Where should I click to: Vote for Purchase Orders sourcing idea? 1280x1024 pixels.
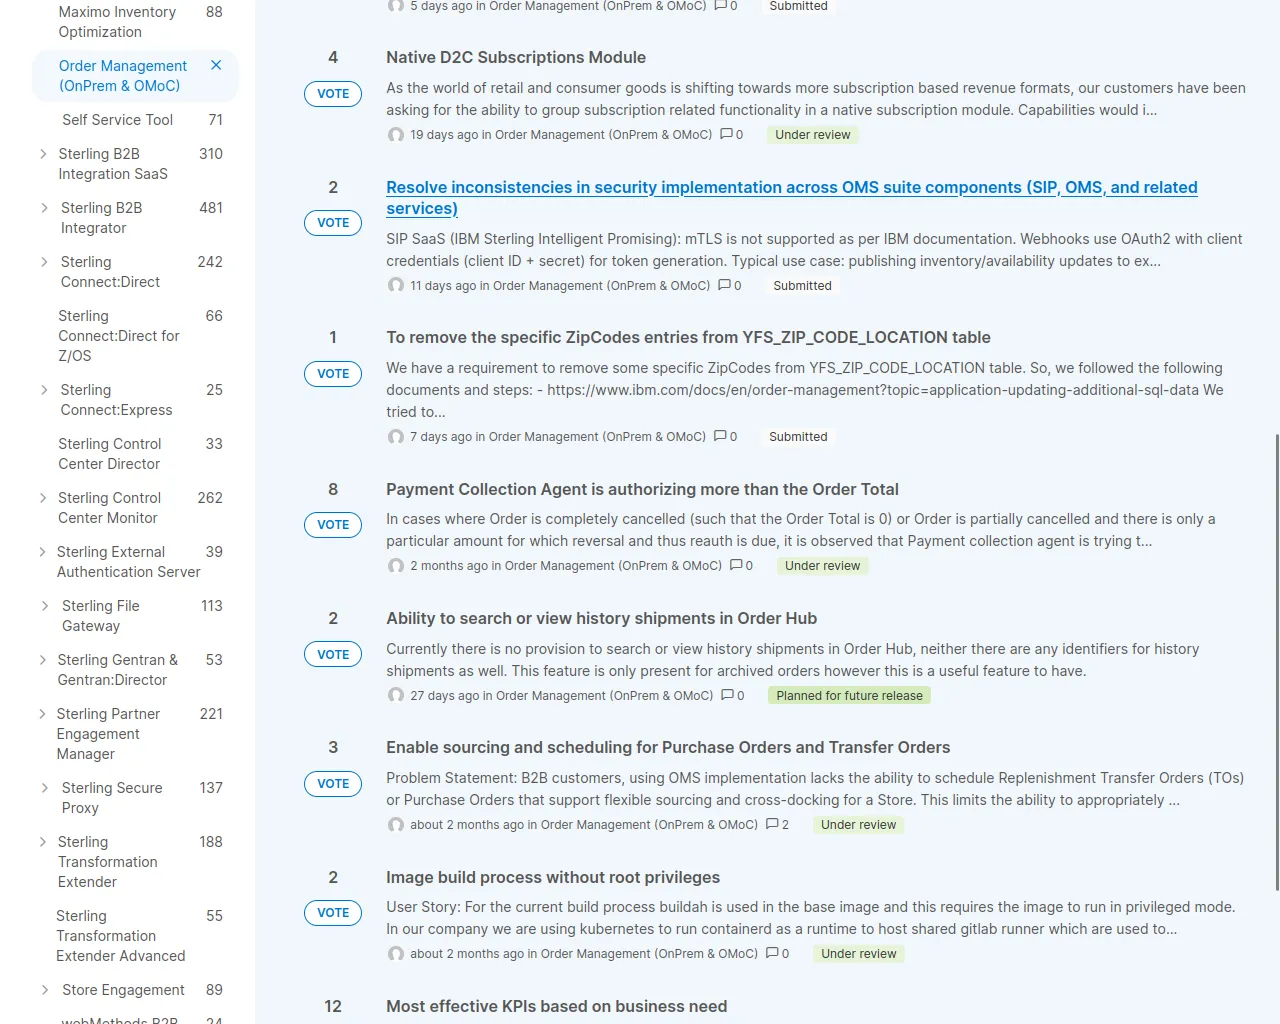[x=333, y=784]
